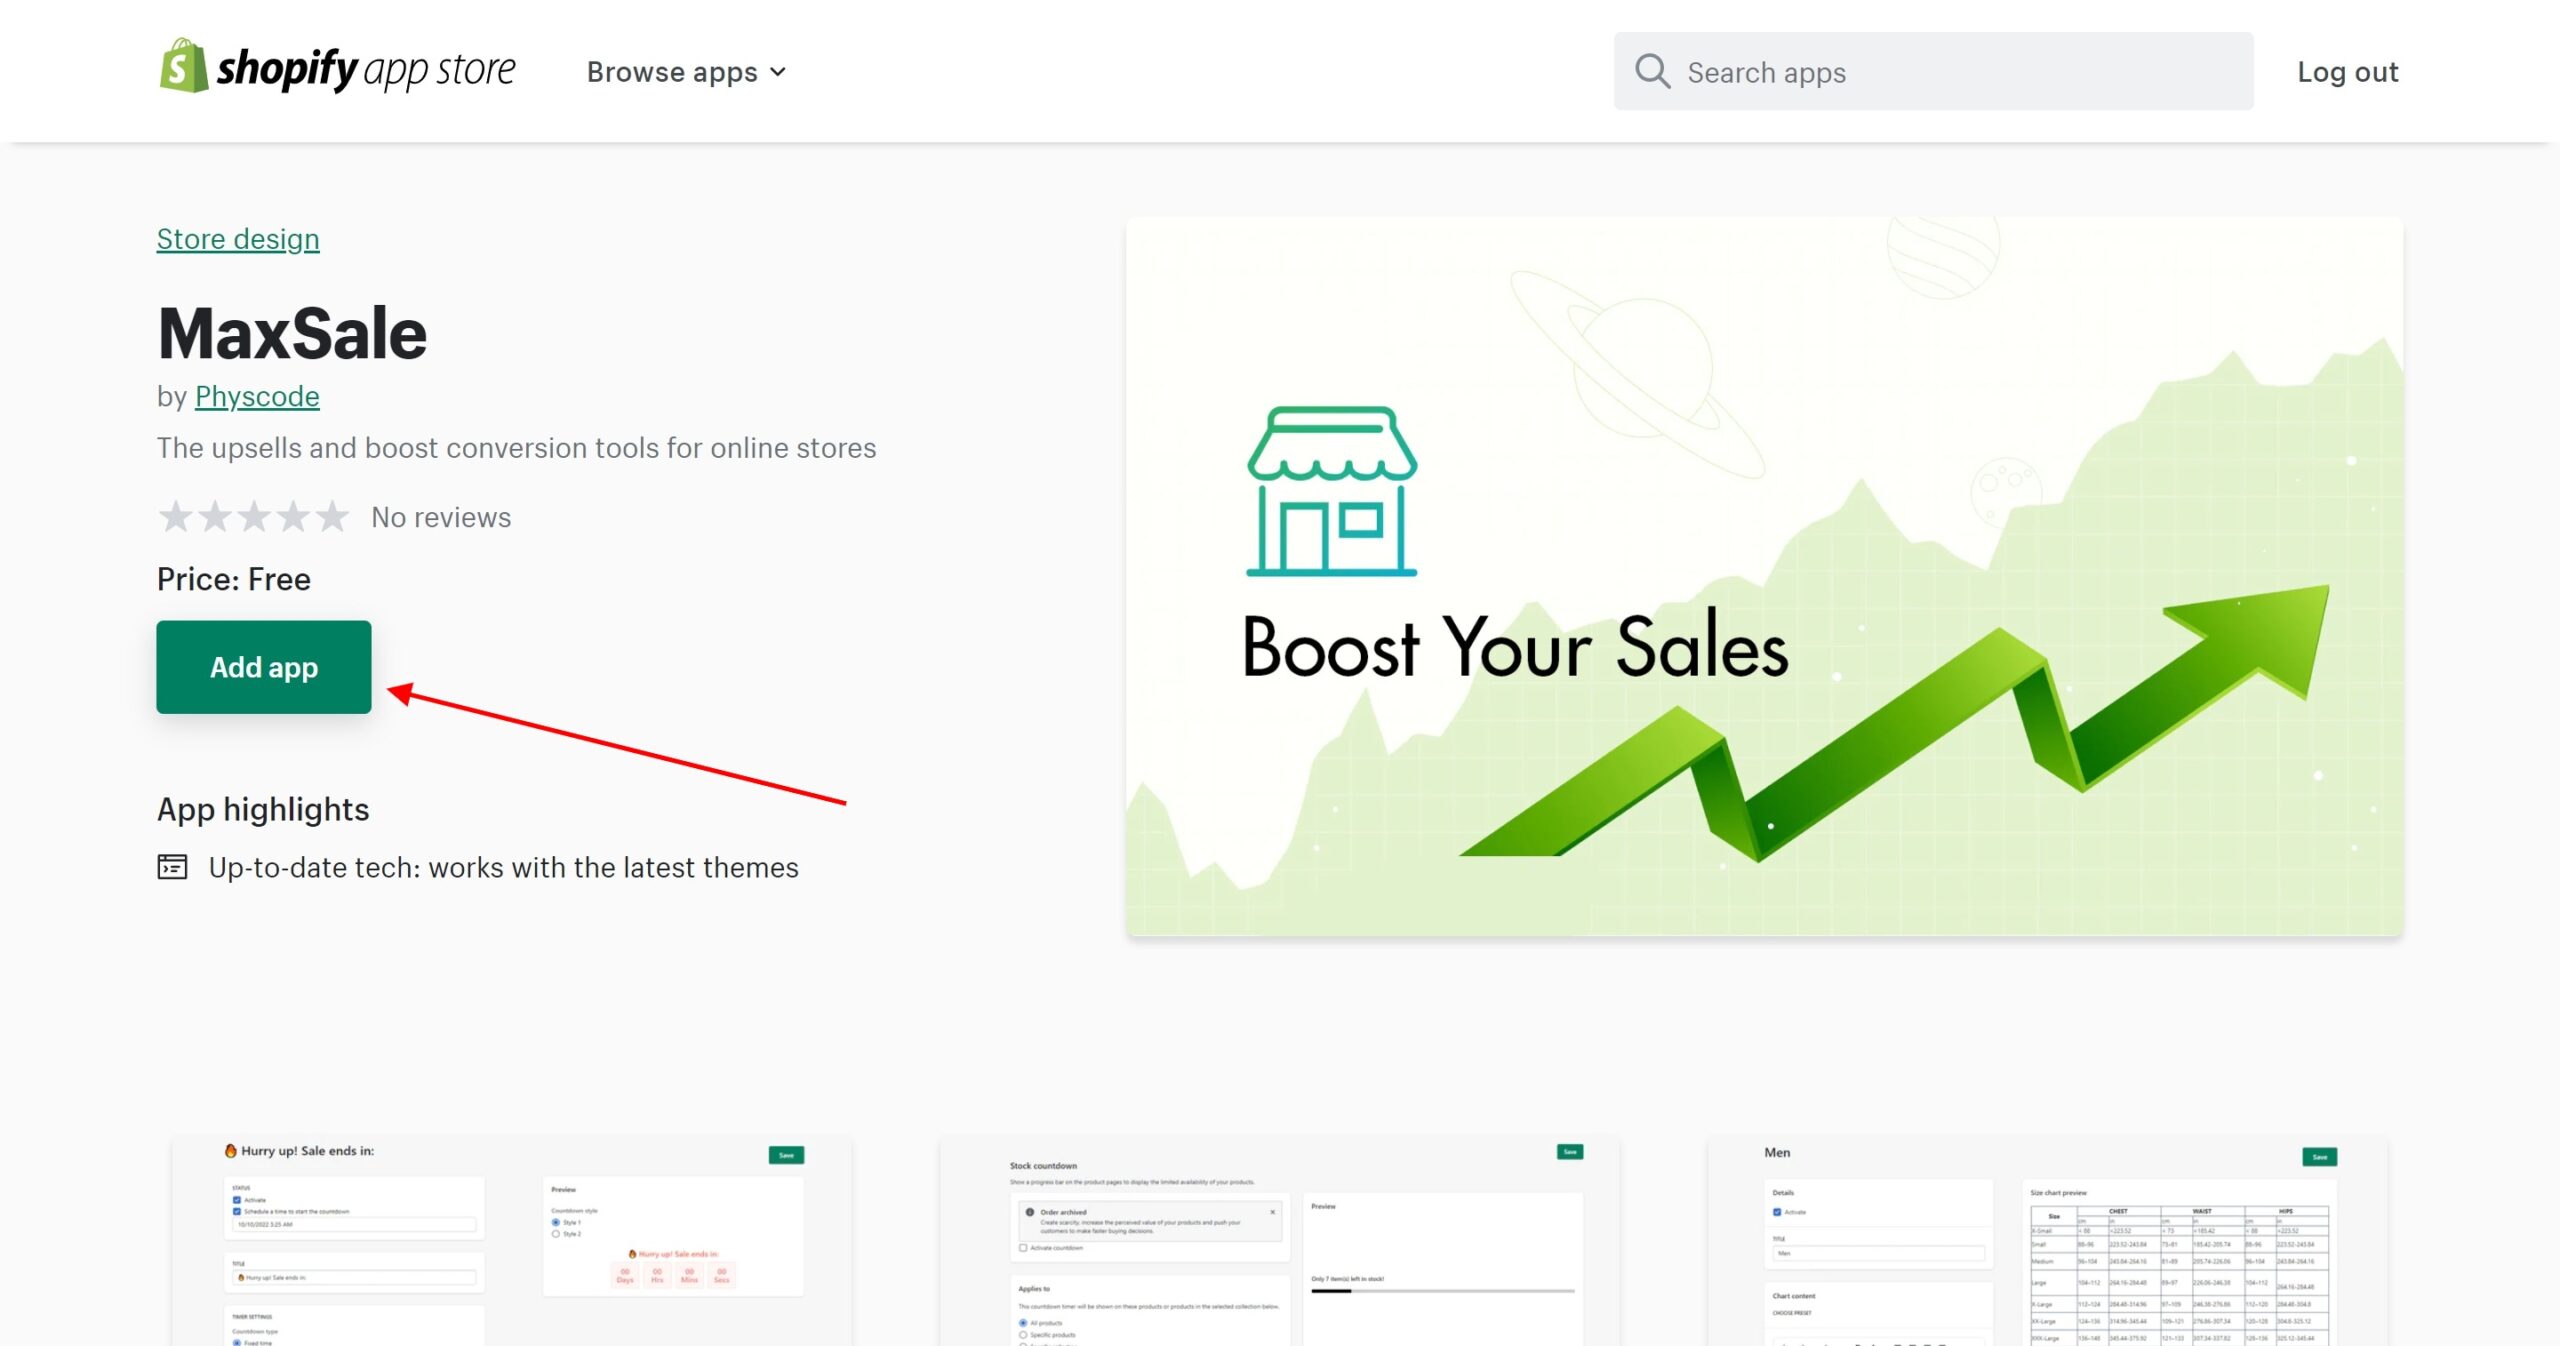Viewport: 2560px width, 1346px height.
Task: Open the Boost Your Sales banner image
Action: tap(1764, 577)
